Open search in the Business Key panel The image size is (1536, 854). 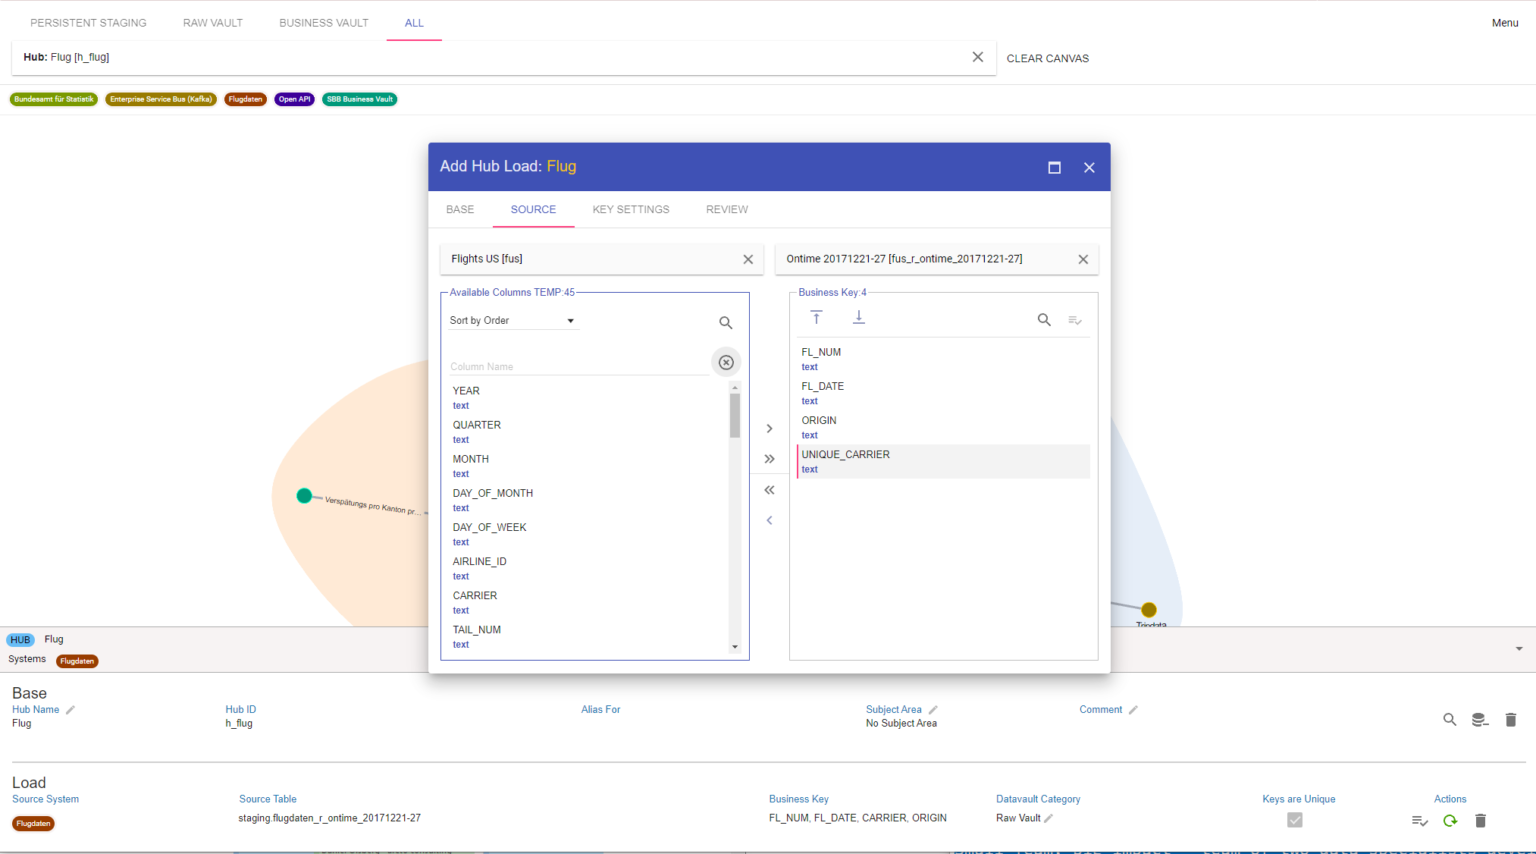point(1044,320)
